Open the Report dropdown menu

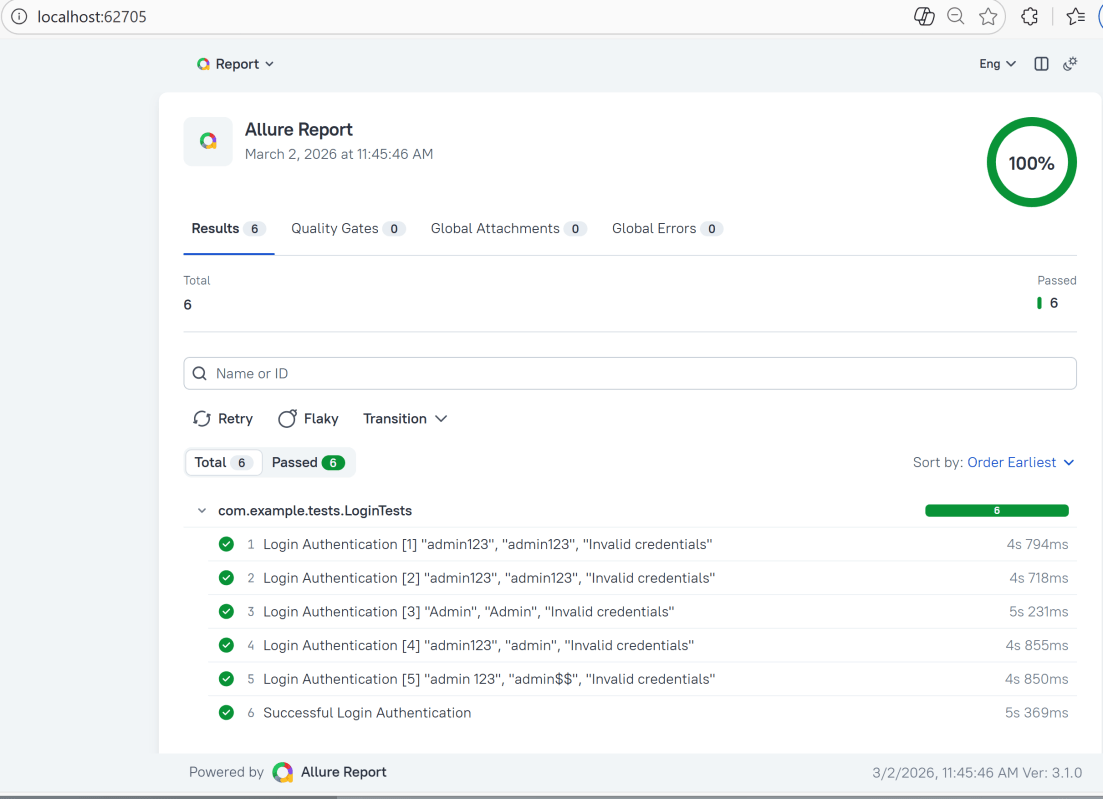tap(236, 64)
